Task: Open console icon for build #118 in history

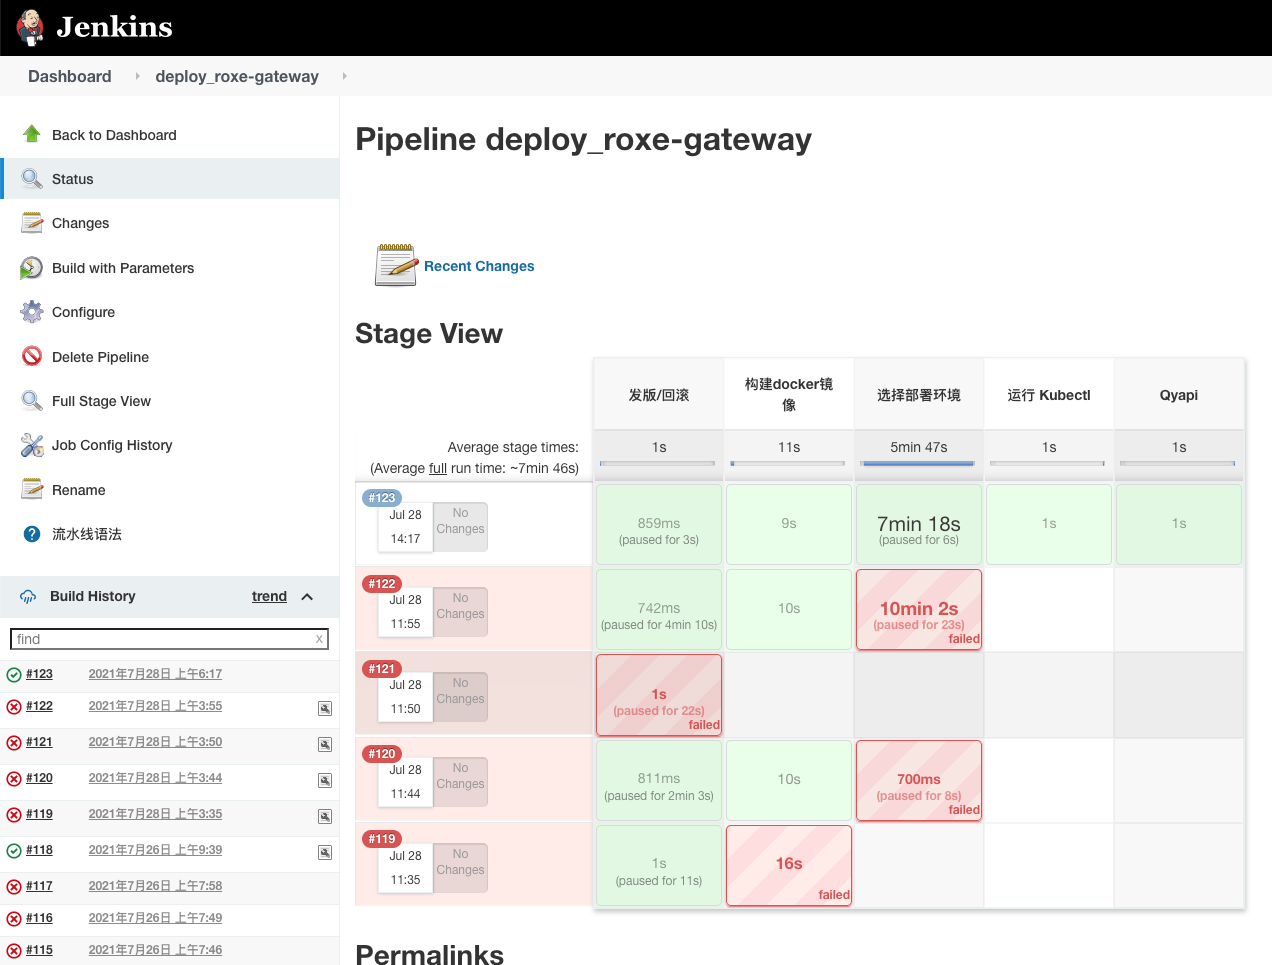Action: point(325,852)
